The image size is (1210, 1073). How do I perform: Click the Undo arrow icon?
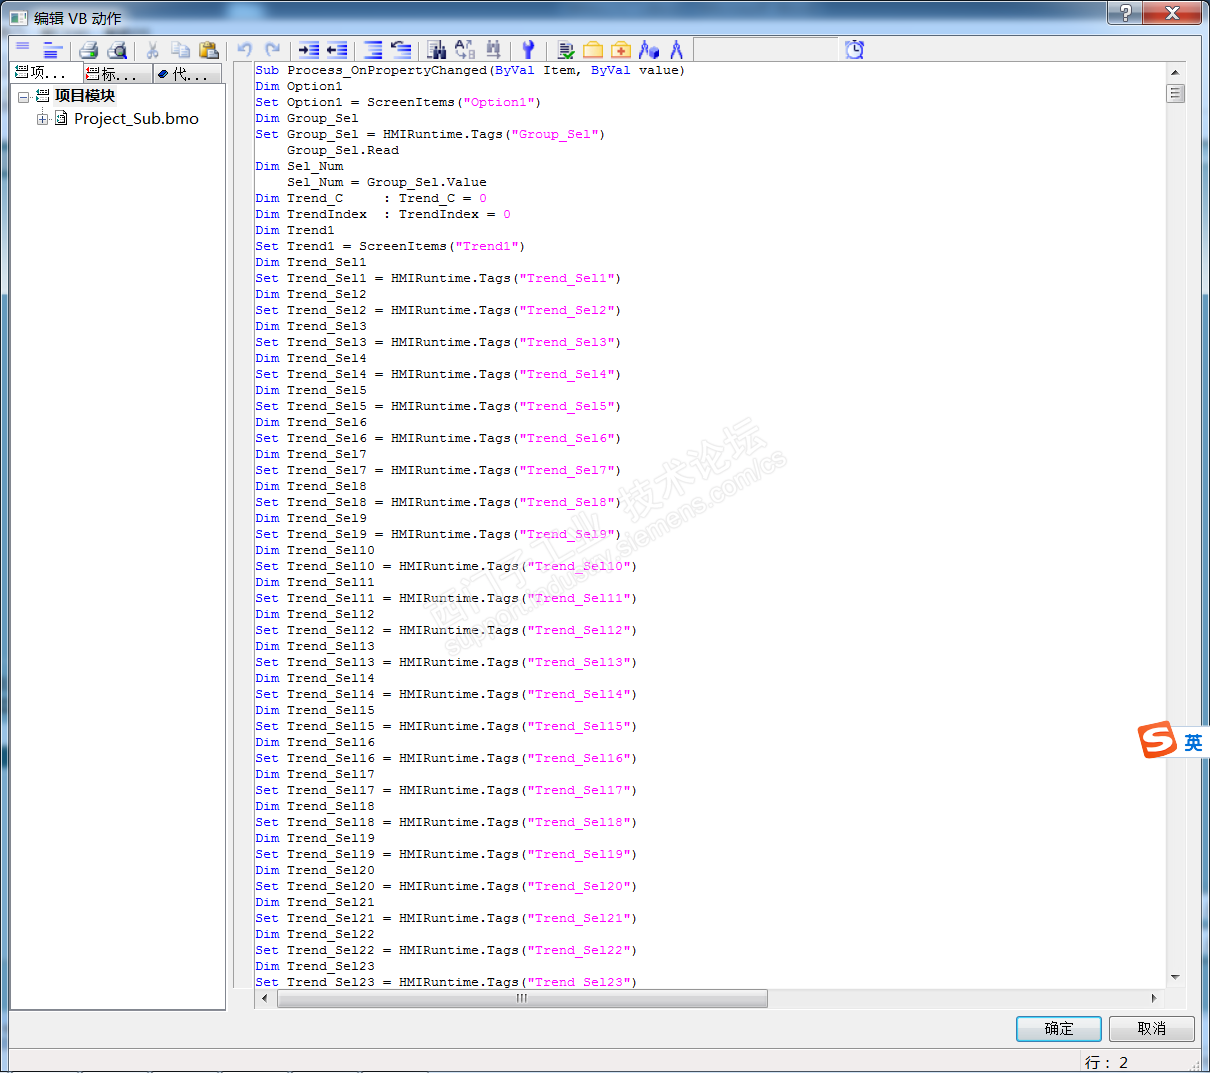coord(245,49)
